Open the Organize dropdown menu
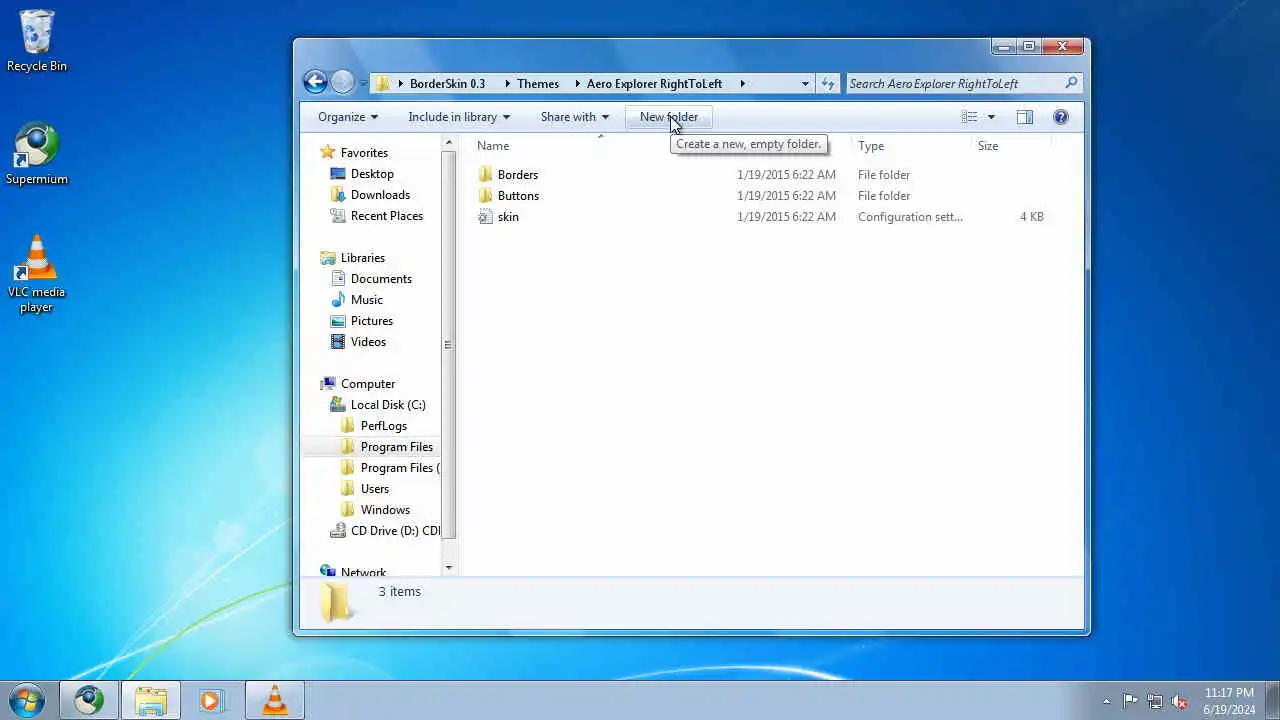Viewport: 1280px width, 720px height. tap(348, 117)
